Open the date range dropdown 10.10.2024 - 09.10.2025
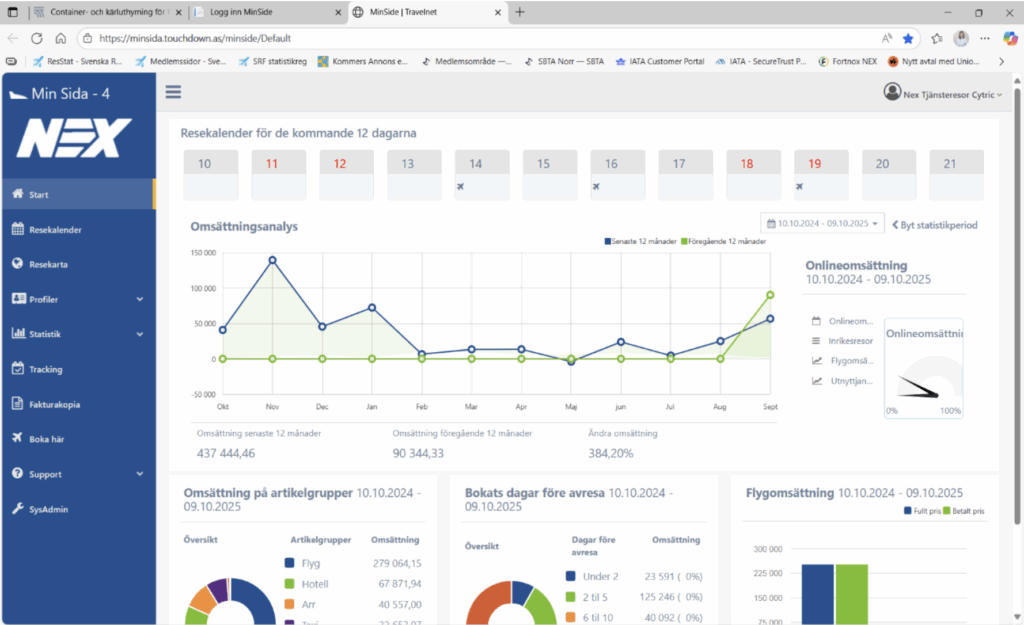The height and width of the screenshot is (625, 1024). [x=822, y=224]
